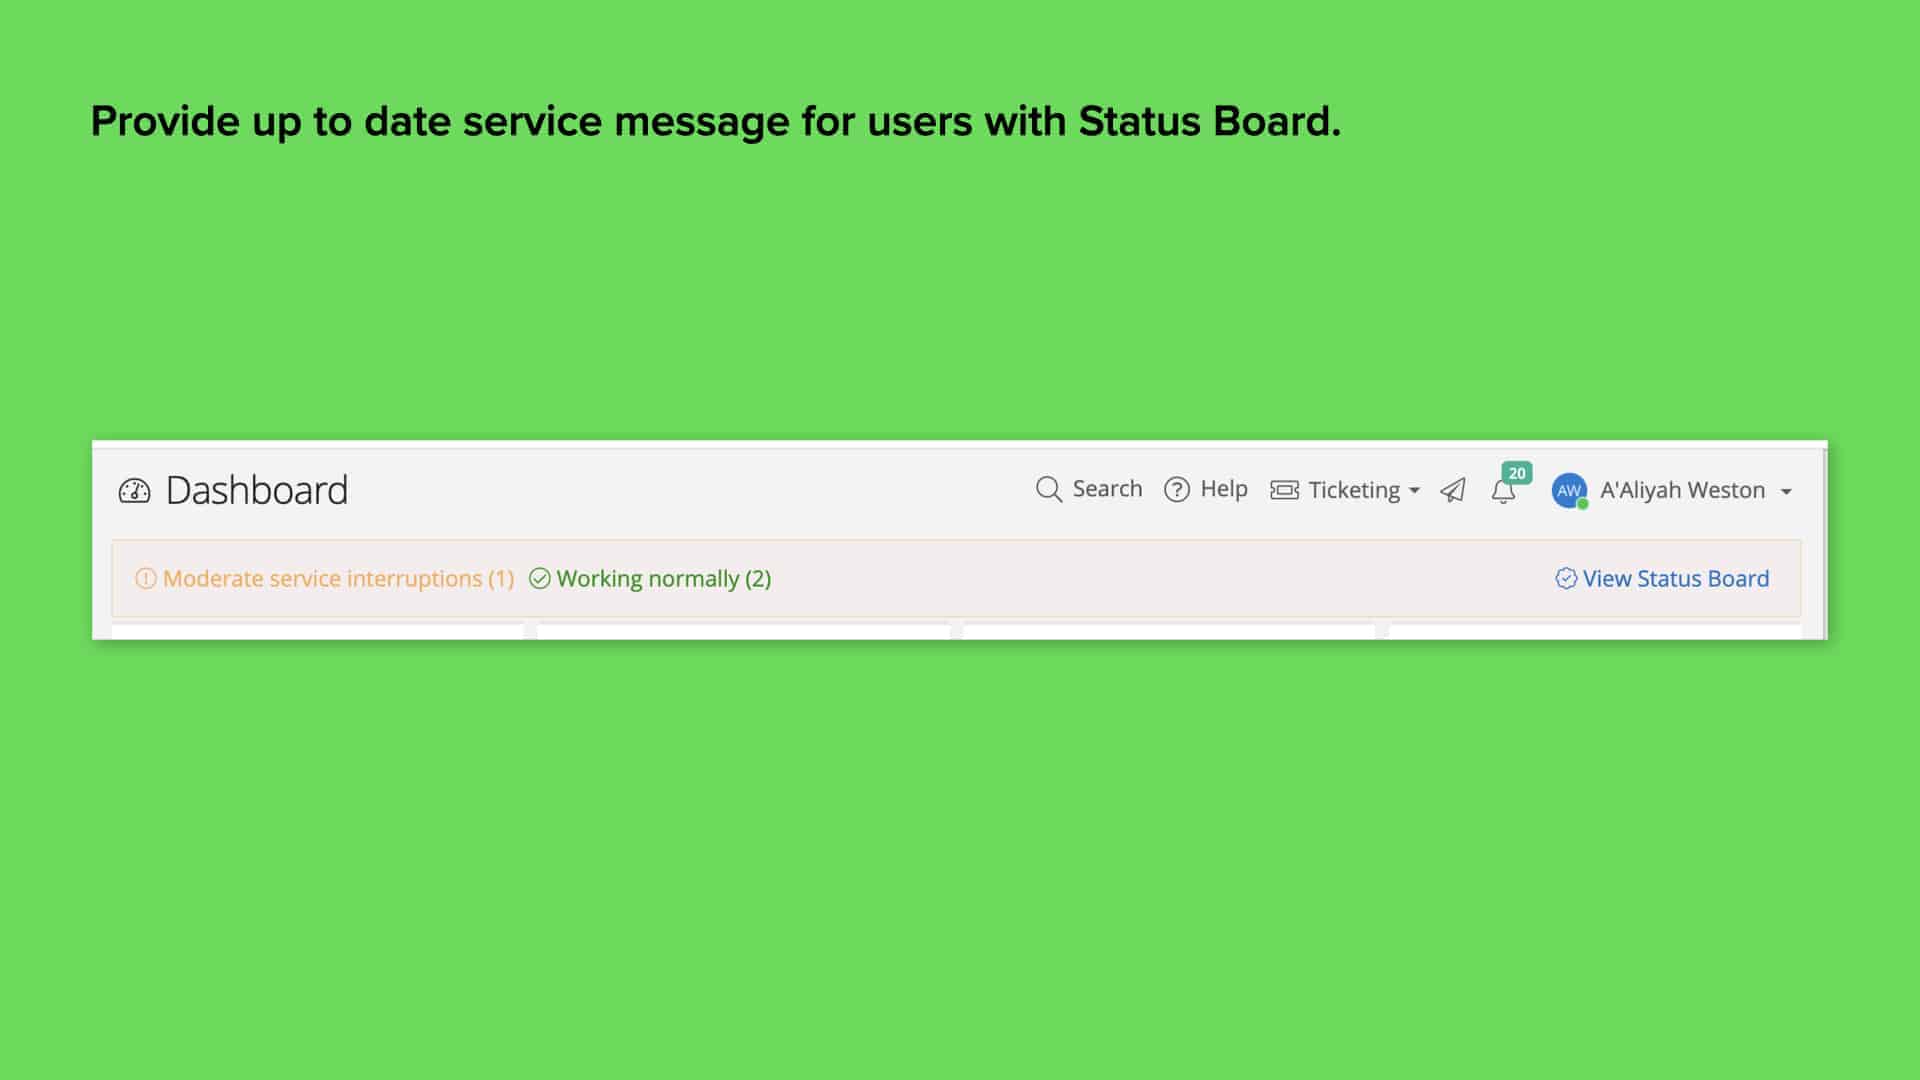The image size is (1920, 1080).
Task: Click the Help question mark icon
Action: pos(1175,490)
